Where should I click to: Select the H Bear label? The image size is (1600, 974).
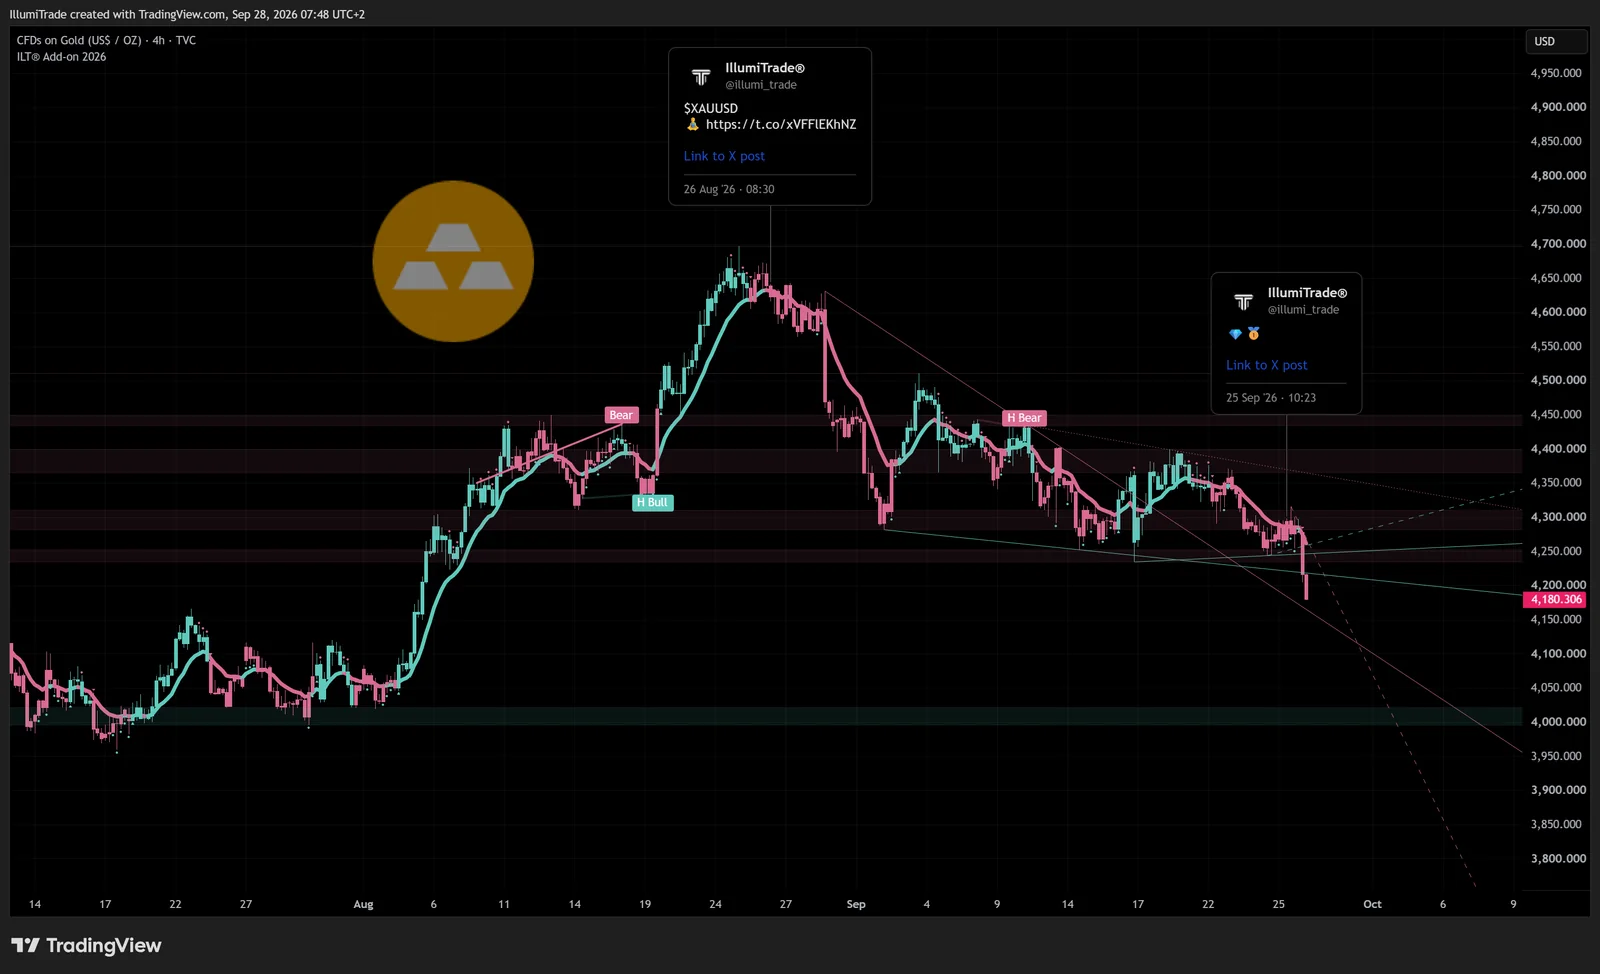(1024, 418)
